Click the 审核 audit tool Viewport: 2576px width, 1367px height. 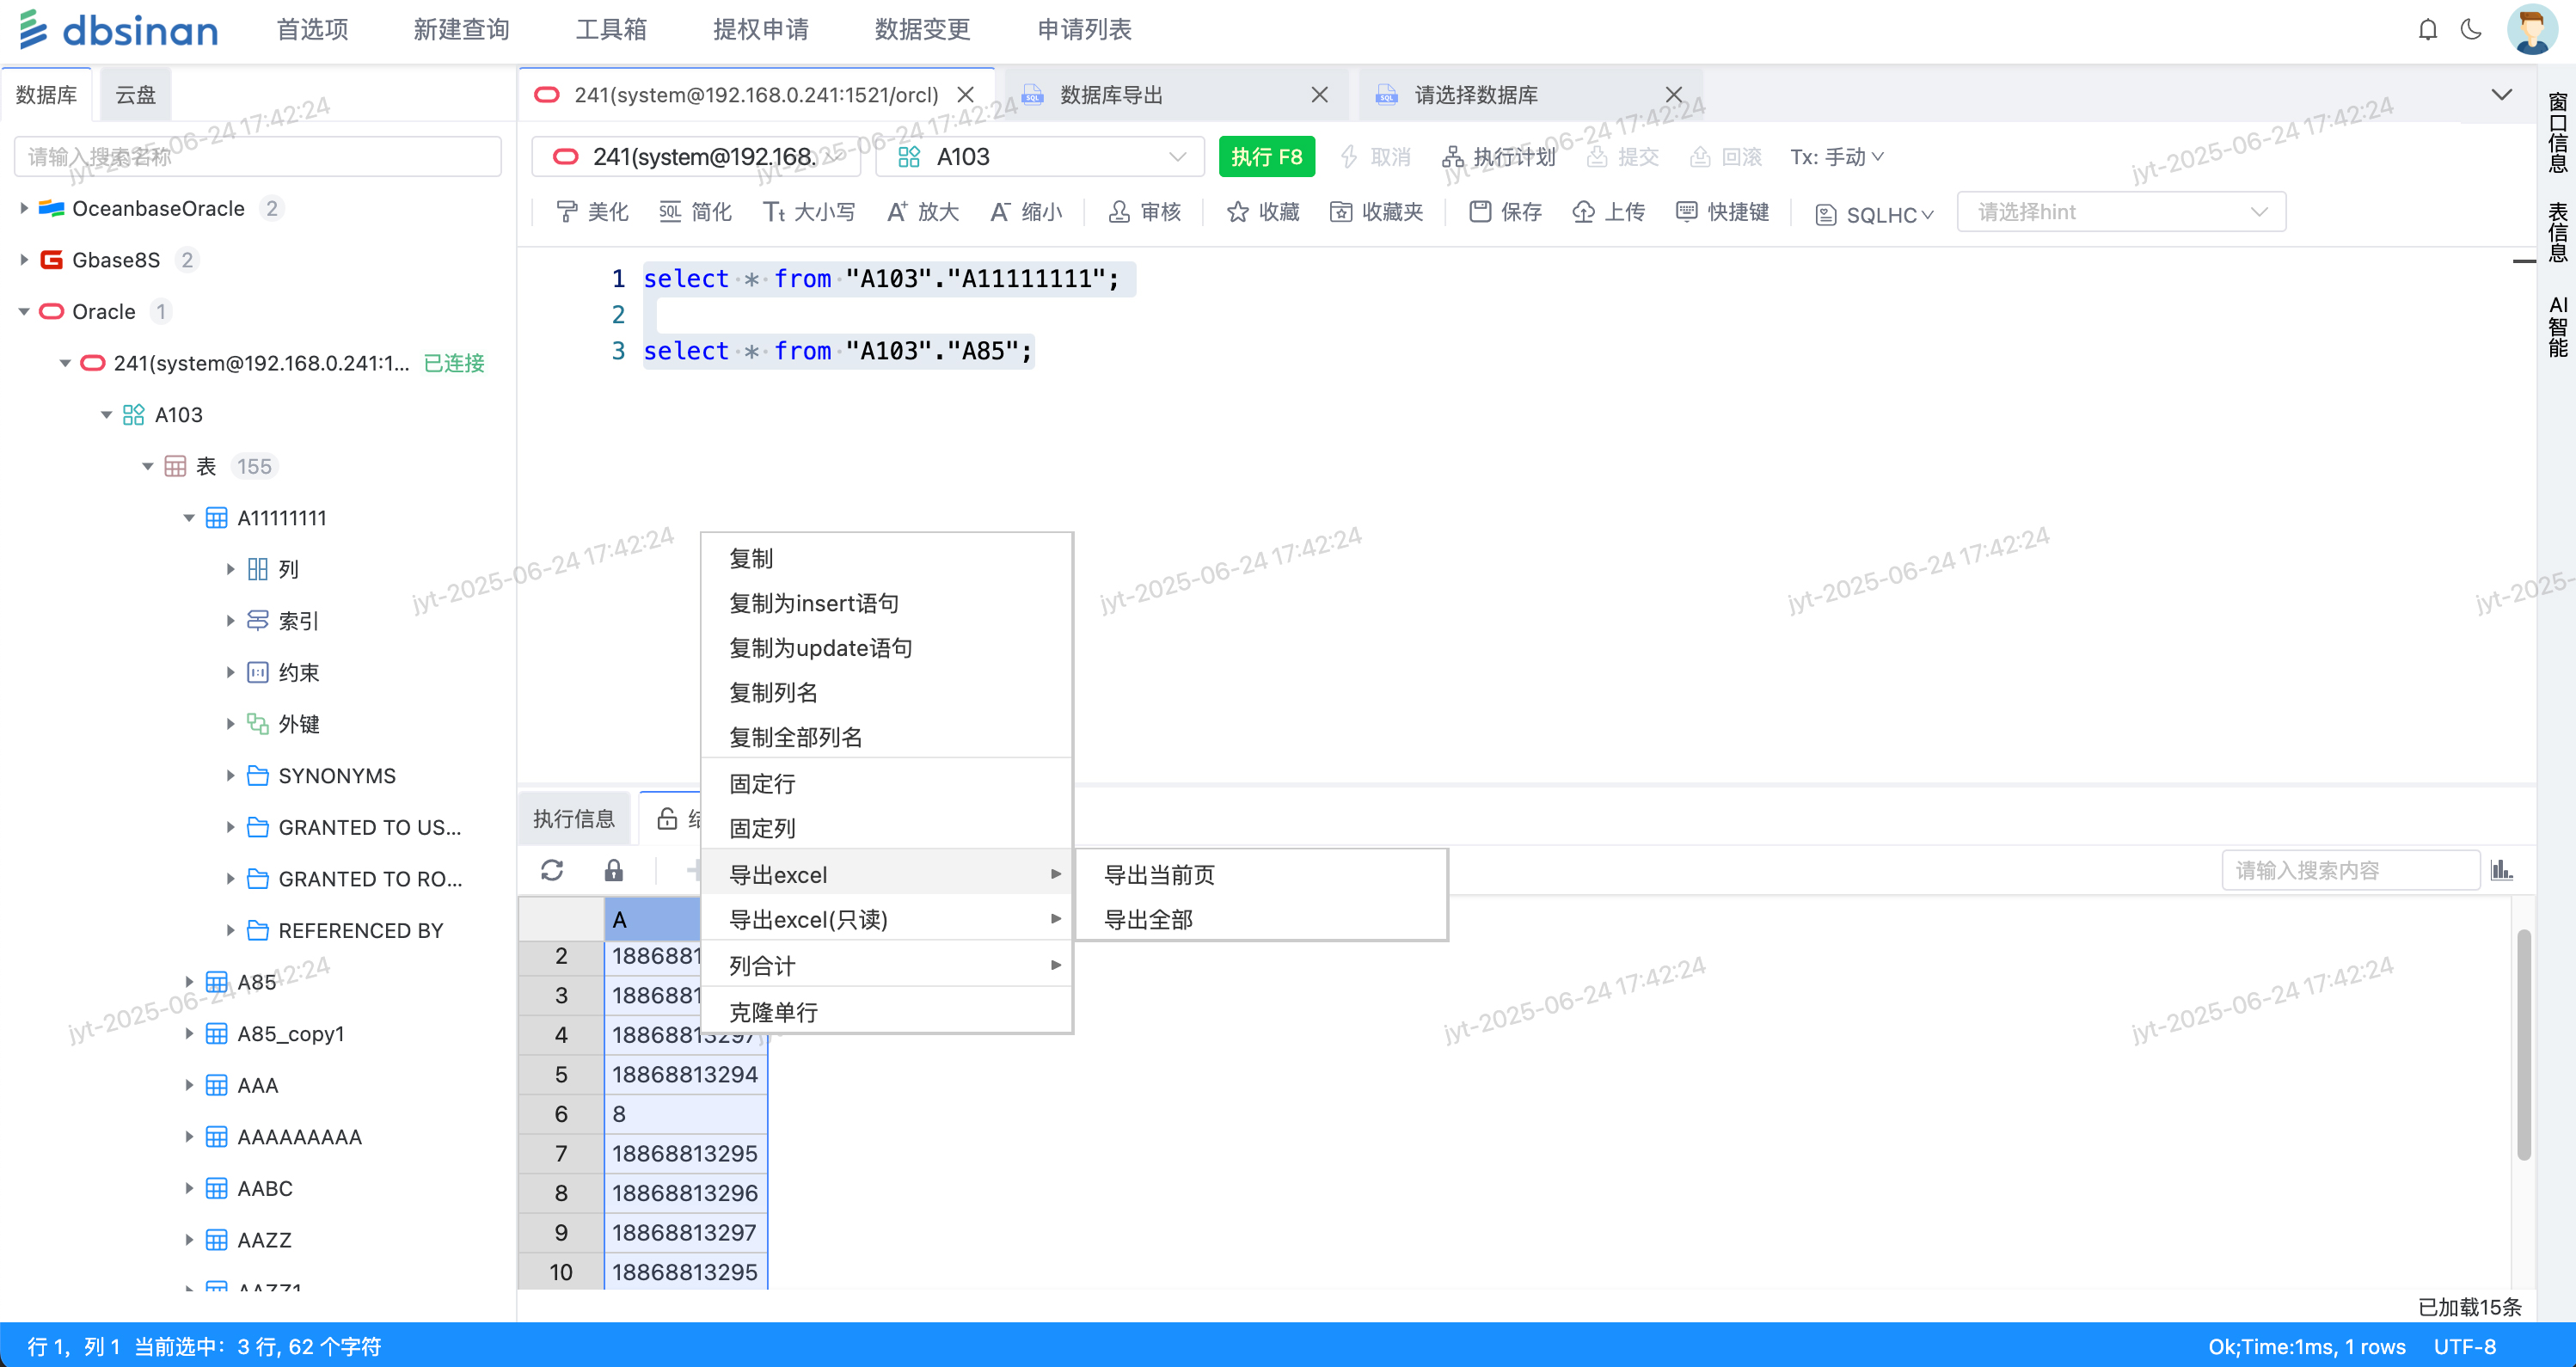(x=1145, y=212)
